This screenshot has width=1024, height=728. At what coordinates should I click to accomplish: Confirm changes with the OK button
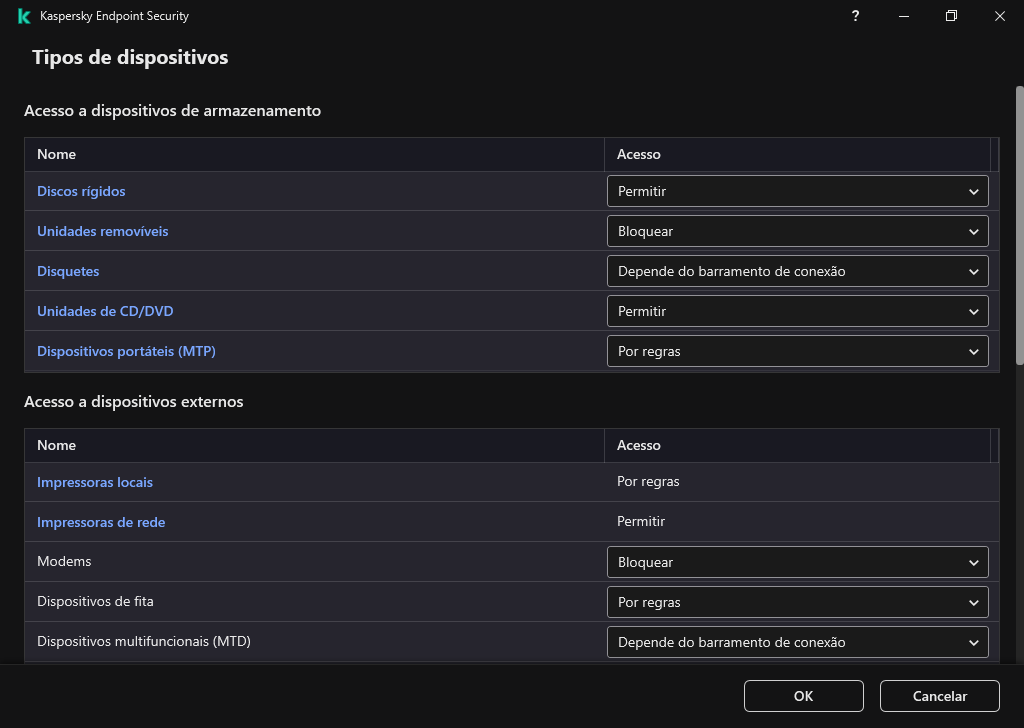(x=802, y=696)
